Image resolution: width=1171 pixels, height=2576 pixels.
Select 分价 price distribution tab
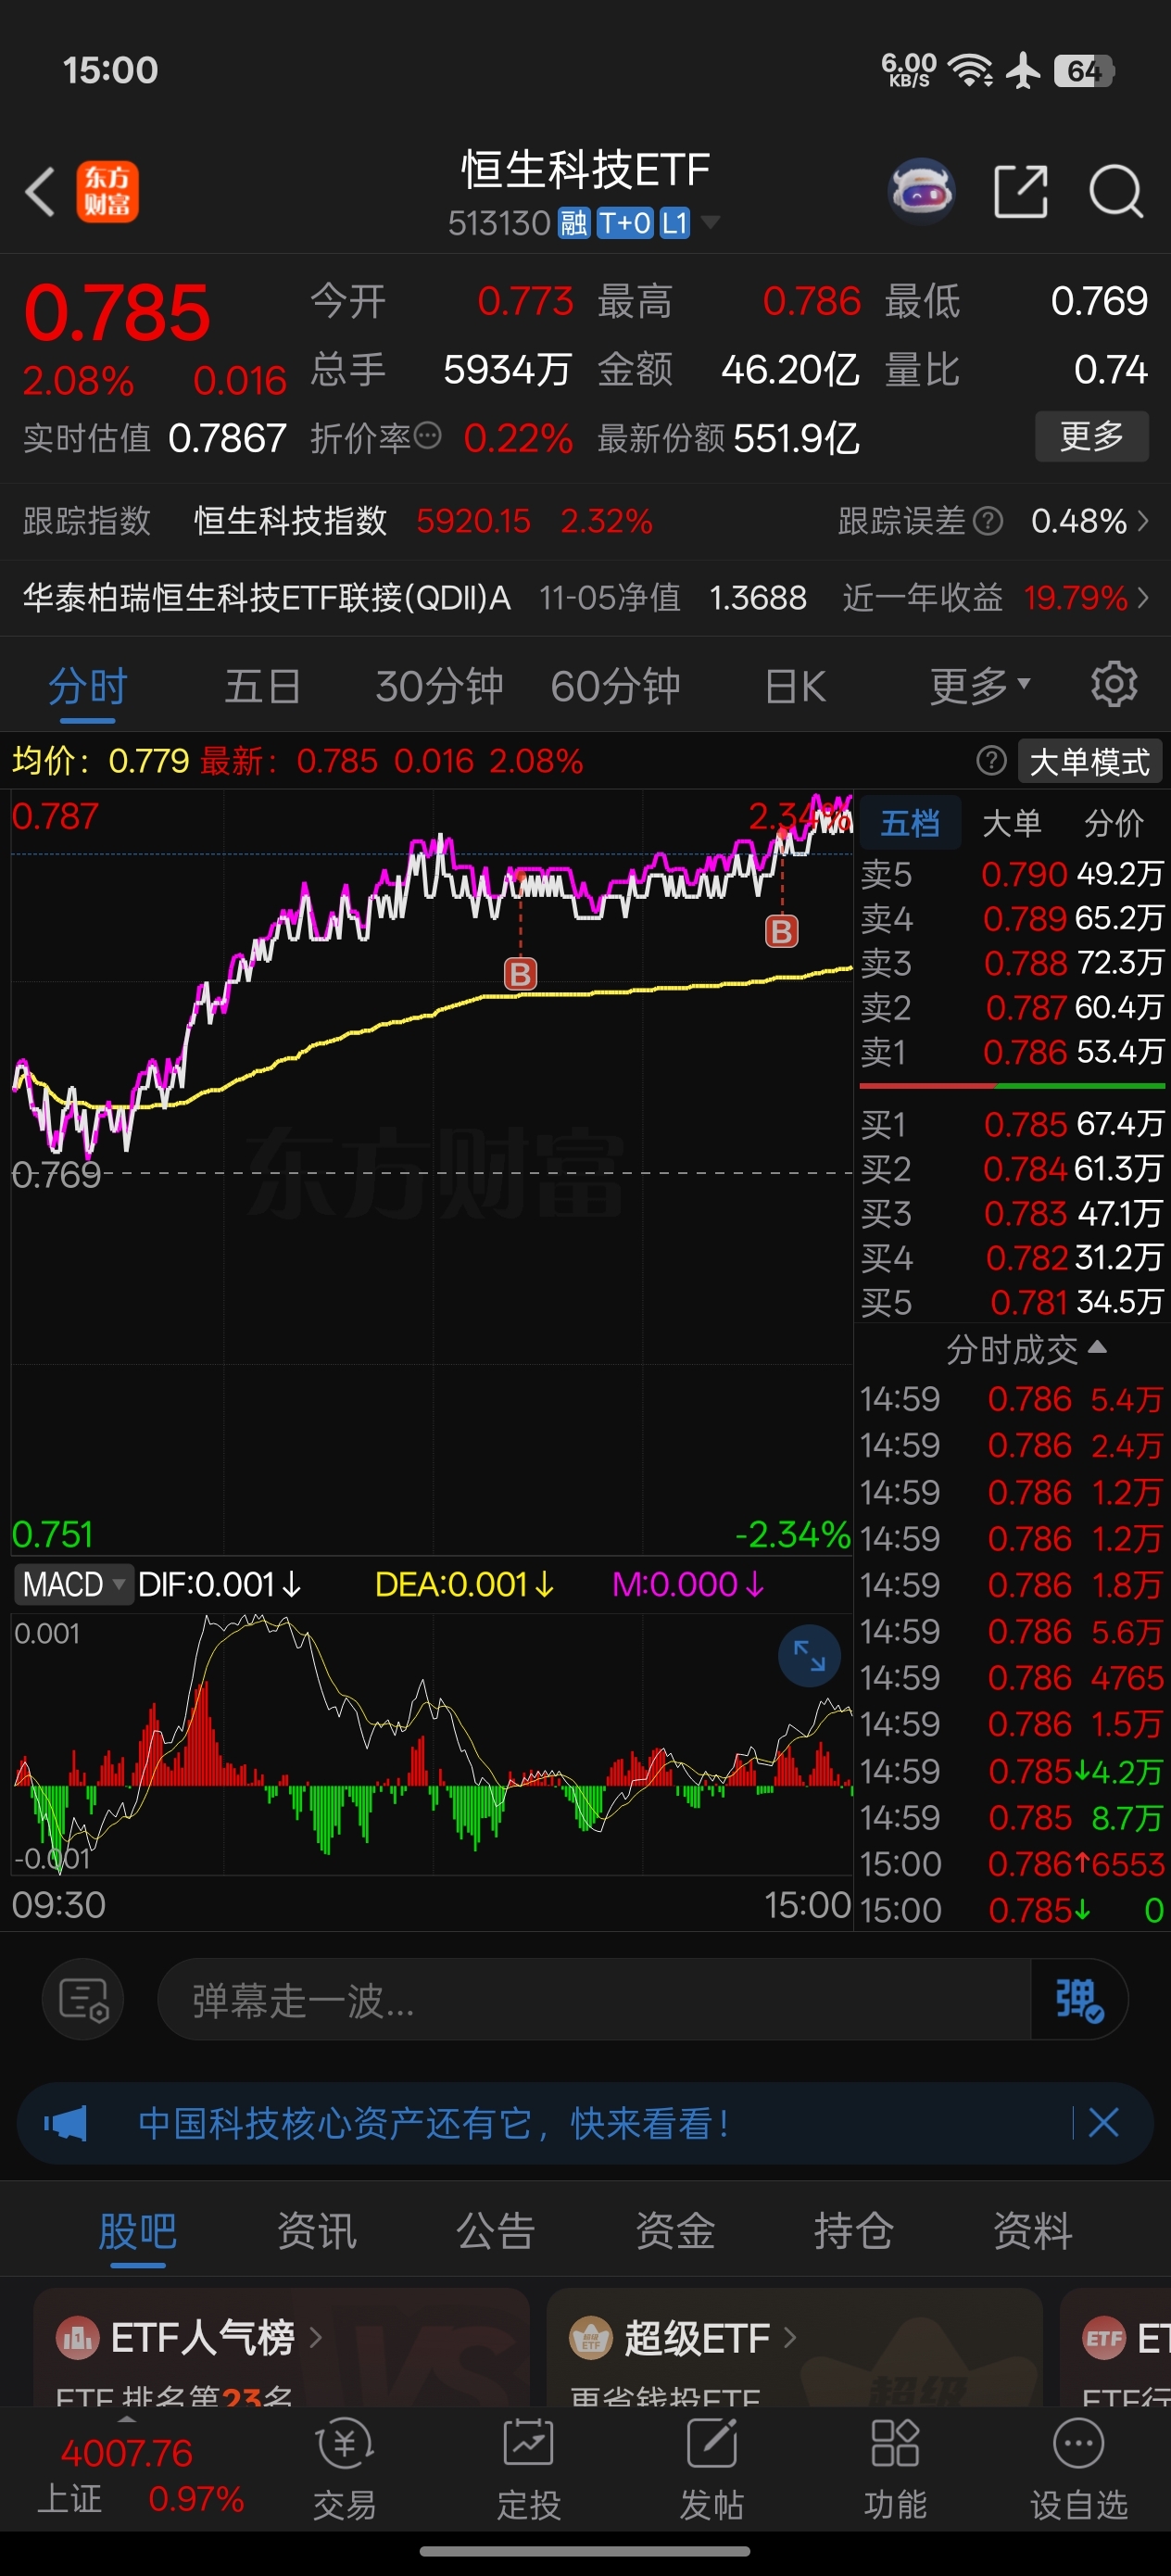coord(1114,823)
